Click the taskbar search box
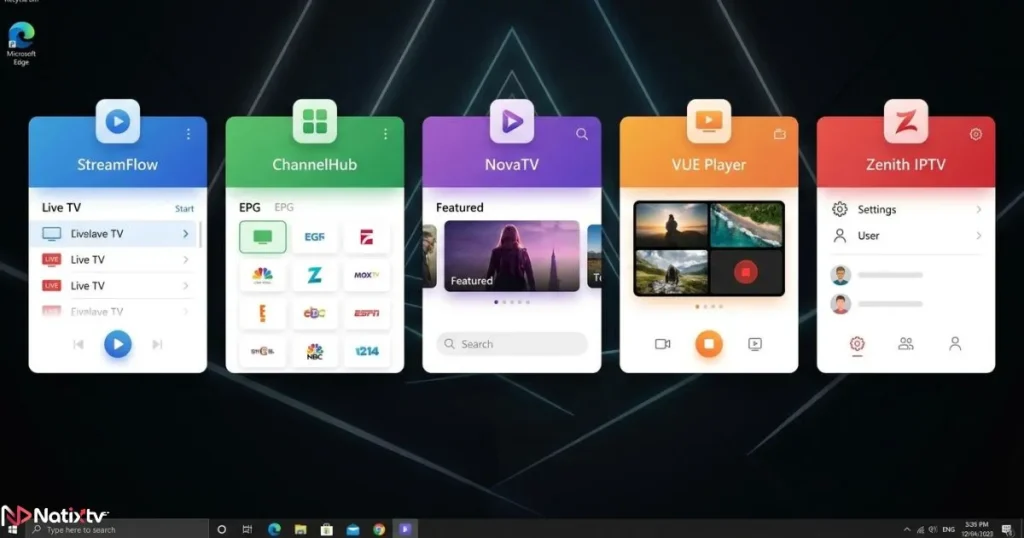Image resolution: width=1024 pixels, height=538 pixels. click(118, 530)
